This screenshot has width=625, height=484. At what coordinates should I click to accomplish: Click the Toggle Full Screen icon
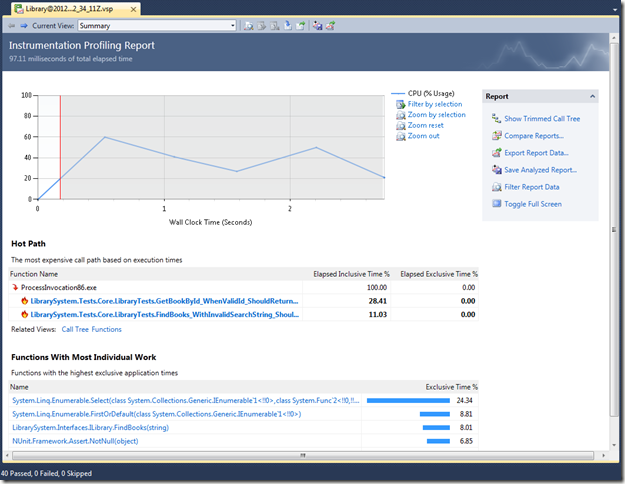[496, 204]
